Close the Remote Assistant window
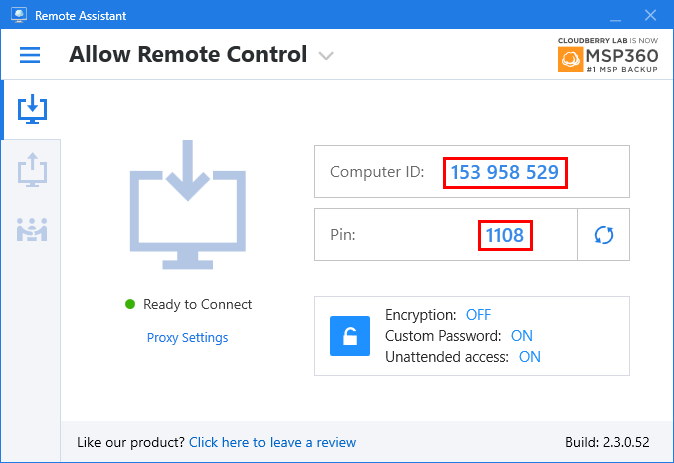The width and height of the screenshot is (674, 463). [650, 15]
